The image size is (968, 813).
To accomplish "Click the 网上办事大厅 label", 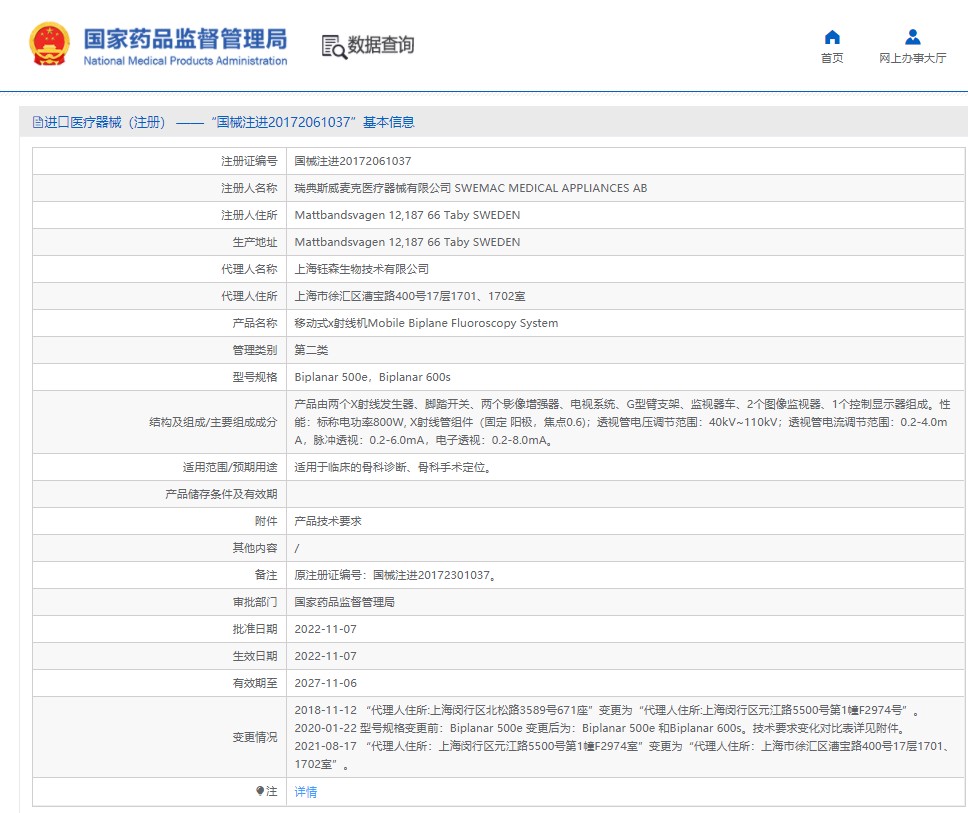I will tap(912, 58).
